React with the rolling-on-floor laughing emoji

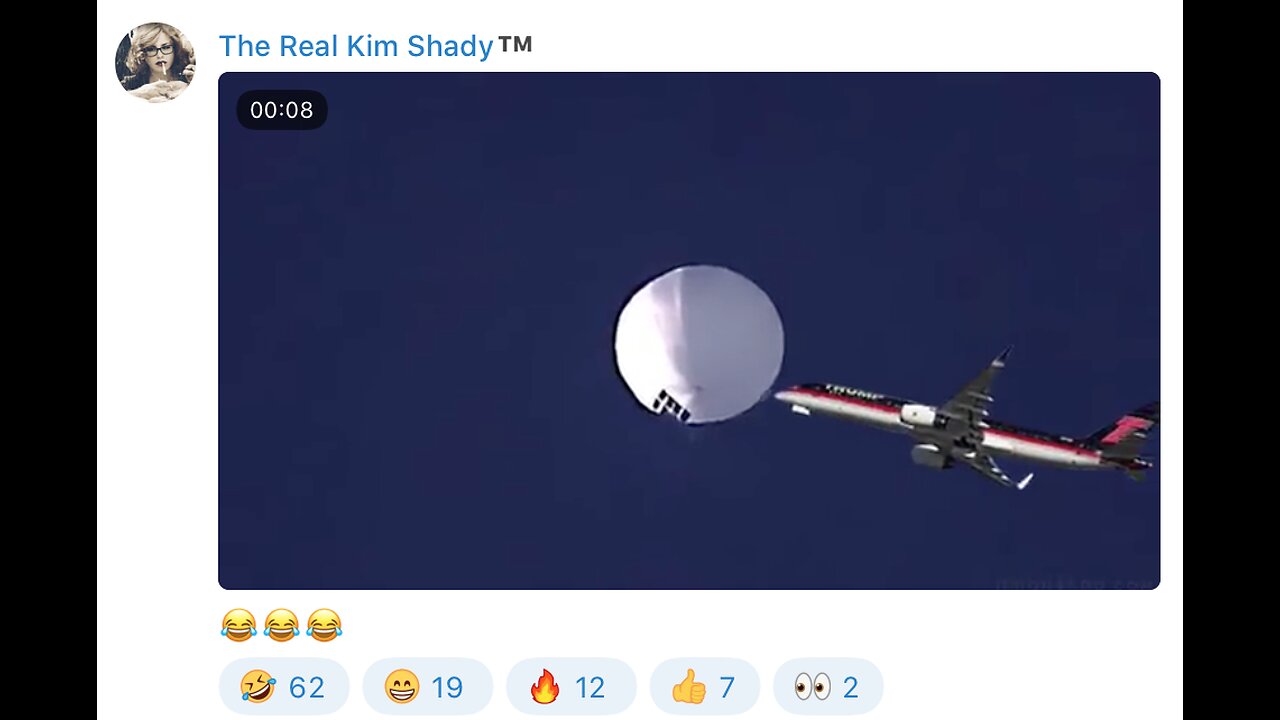click(258, 688)
